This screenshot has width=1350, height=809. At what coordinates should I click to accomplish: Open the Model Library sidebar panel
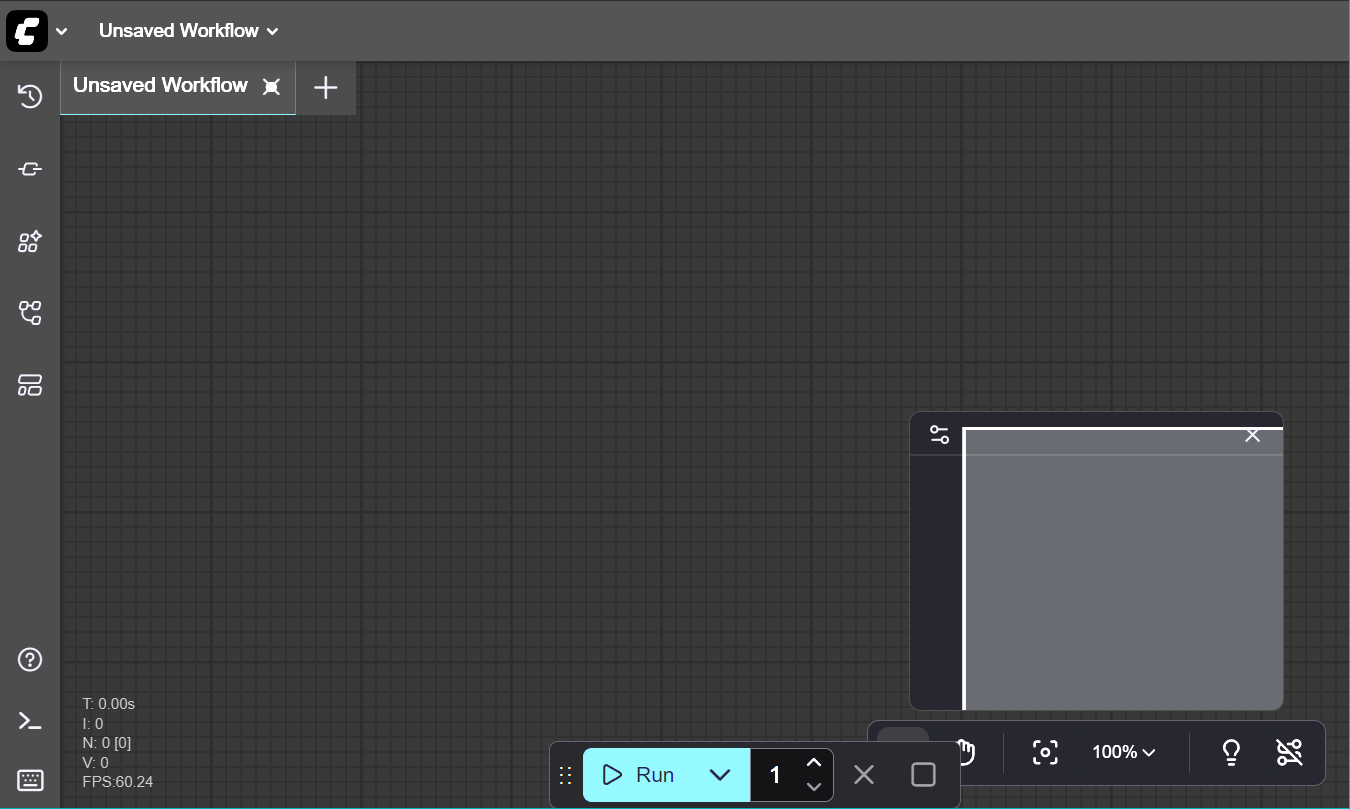click(30, 242)
